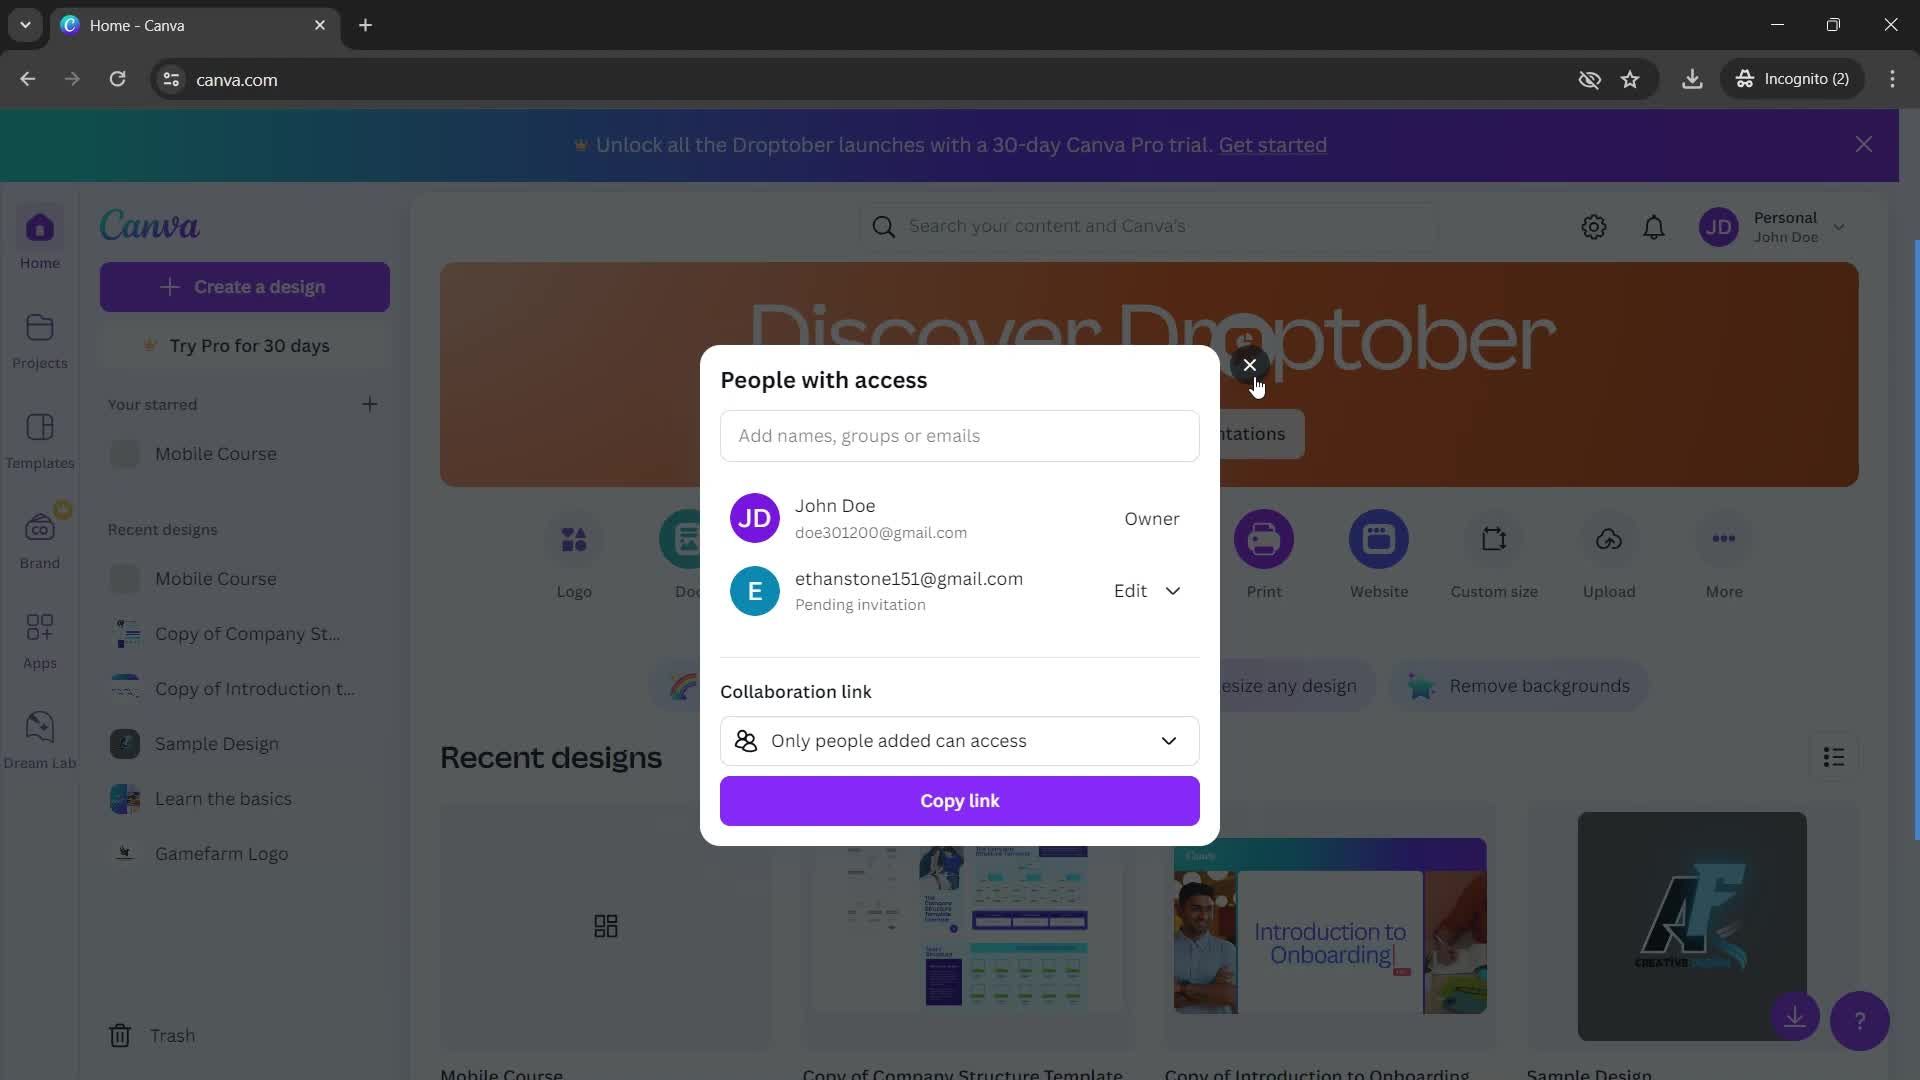The height and width of the screenshot is (1080, 1920).
Task: Open a new browser tab
Action: (366, 25)
